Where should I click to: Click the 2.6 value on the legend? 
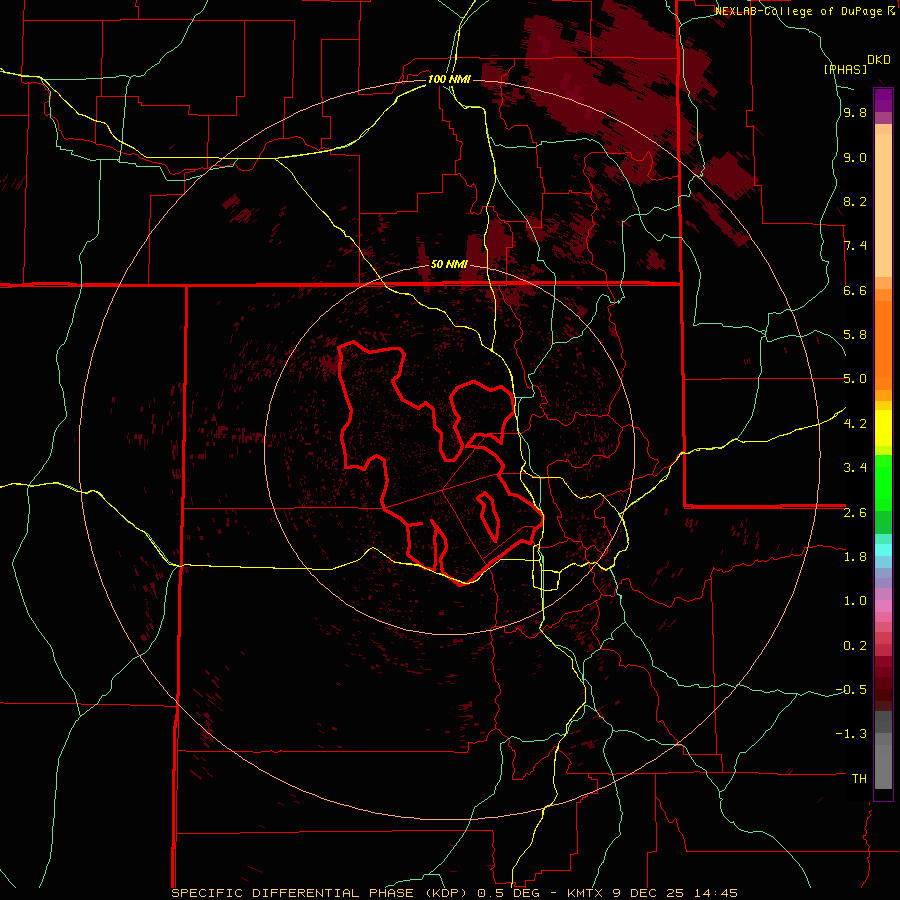(x=855, y=512)
